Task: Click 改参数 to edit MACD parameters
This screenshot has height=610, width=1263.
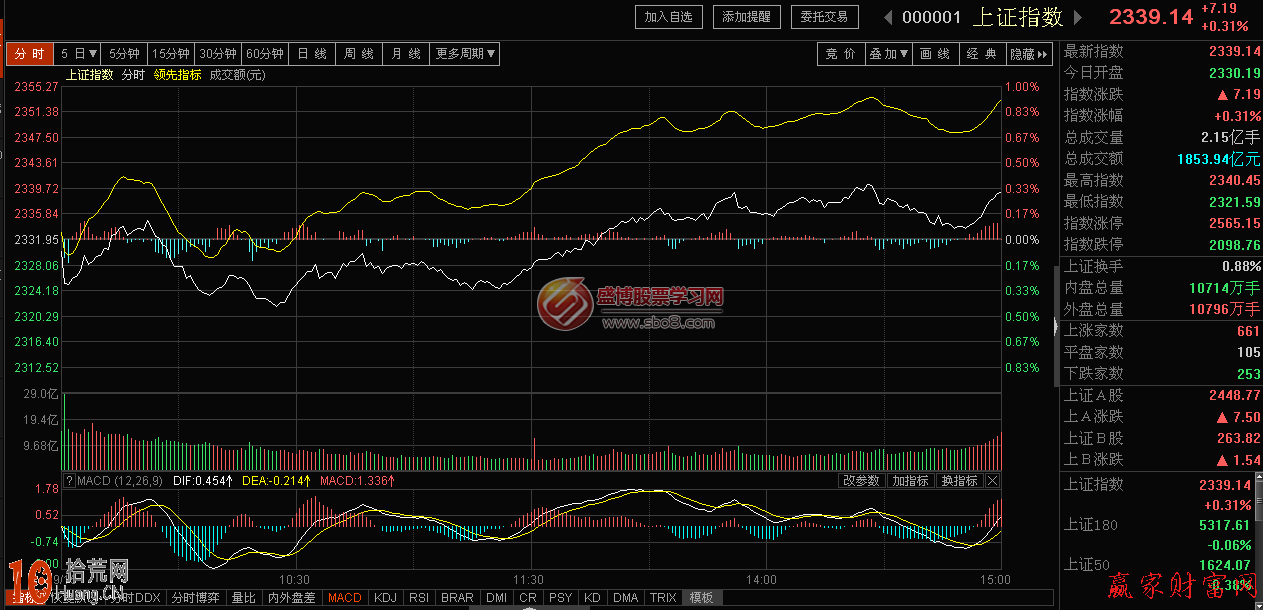Action: coord(861,481)
